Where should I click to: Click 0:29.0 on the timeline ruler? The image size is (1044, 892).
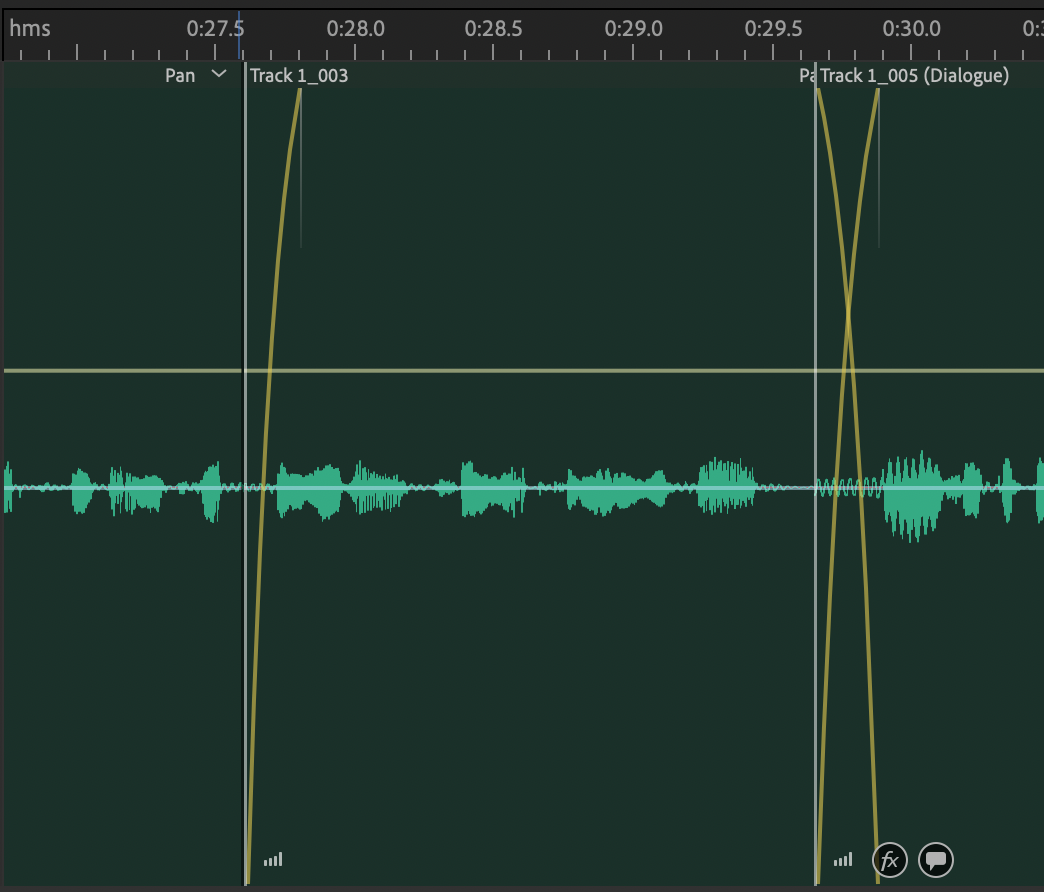point(633,28)
